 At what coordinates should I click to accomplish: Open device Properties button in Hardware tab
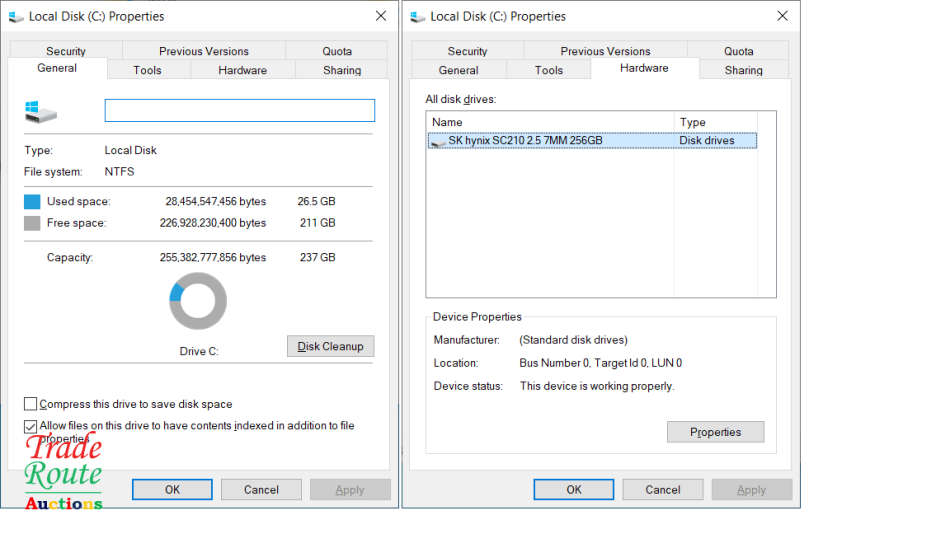[x=715, y=432]
